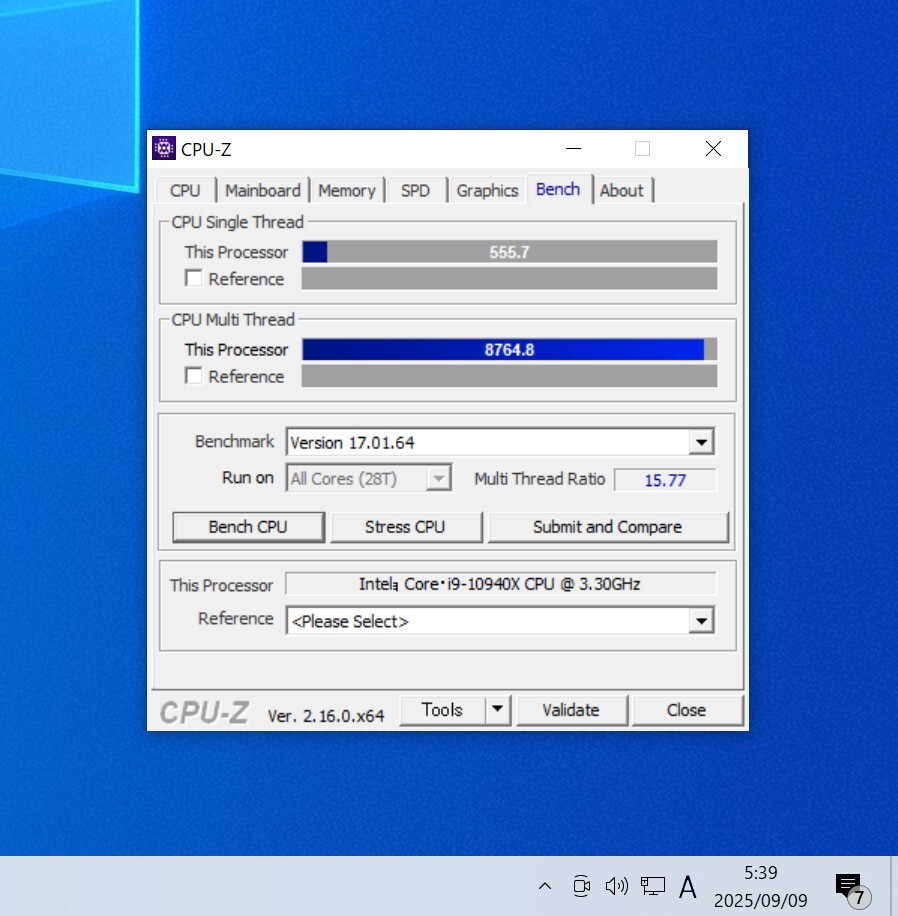
Task: Open the Memory tab
Action: click(346, 190)
